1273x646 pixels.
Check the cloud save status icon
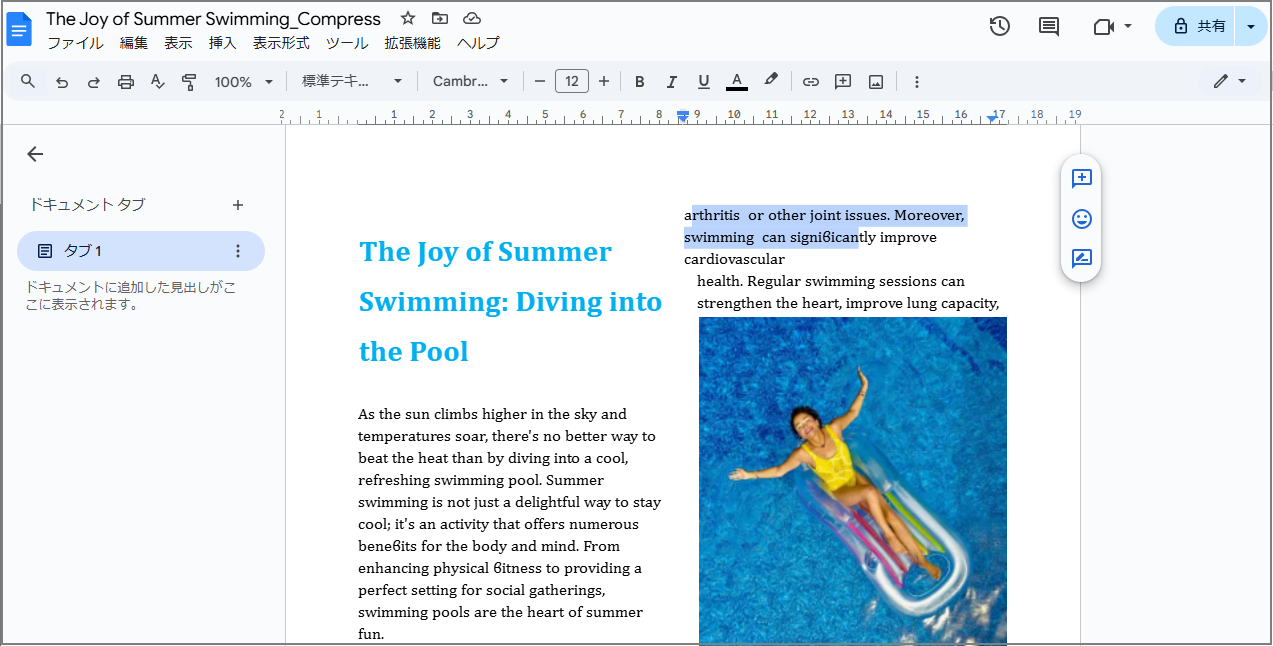[472, 19]
